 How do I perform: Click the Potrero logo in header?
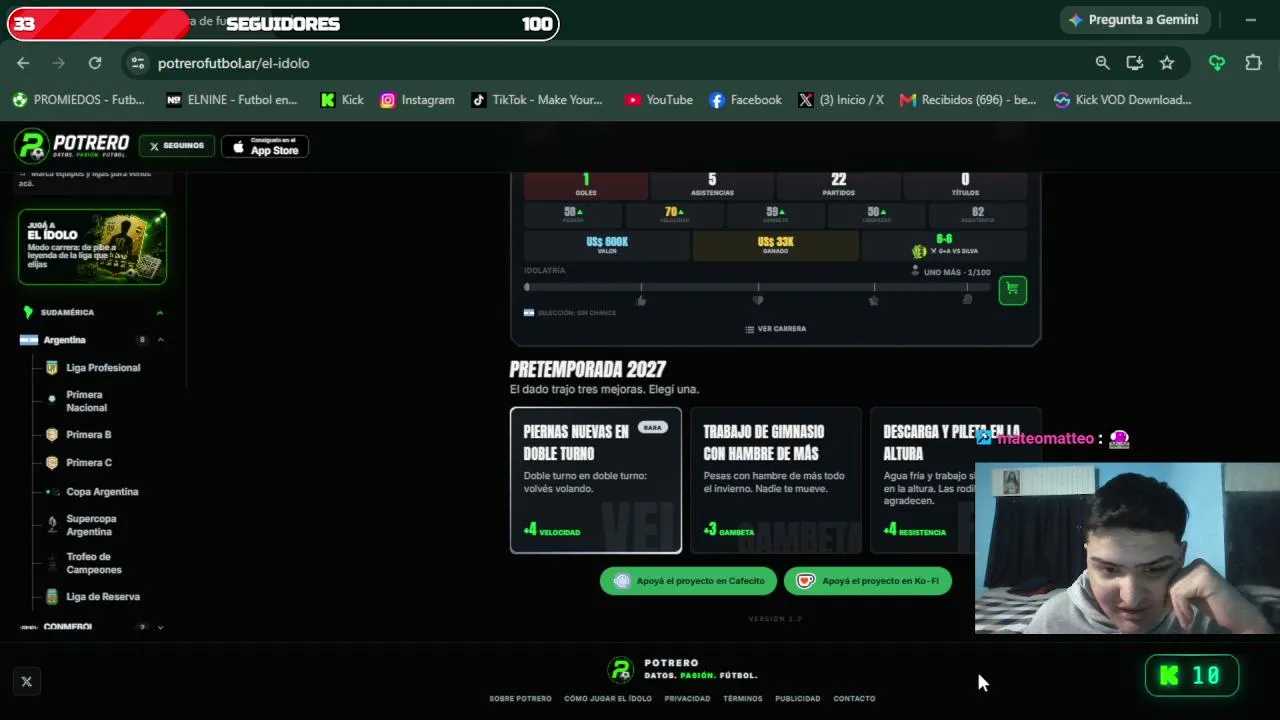tap(72, 146)
